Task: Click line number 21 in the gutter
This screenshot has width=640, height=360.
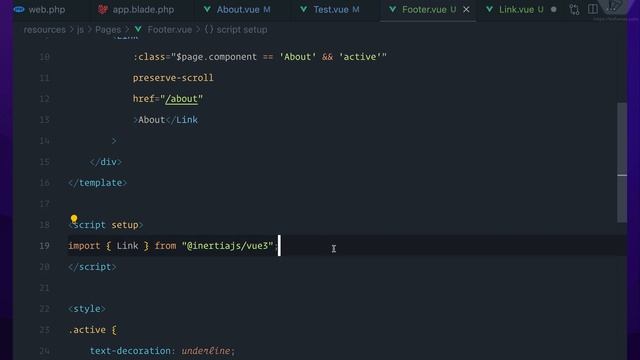Action: (x=44, y=288)
